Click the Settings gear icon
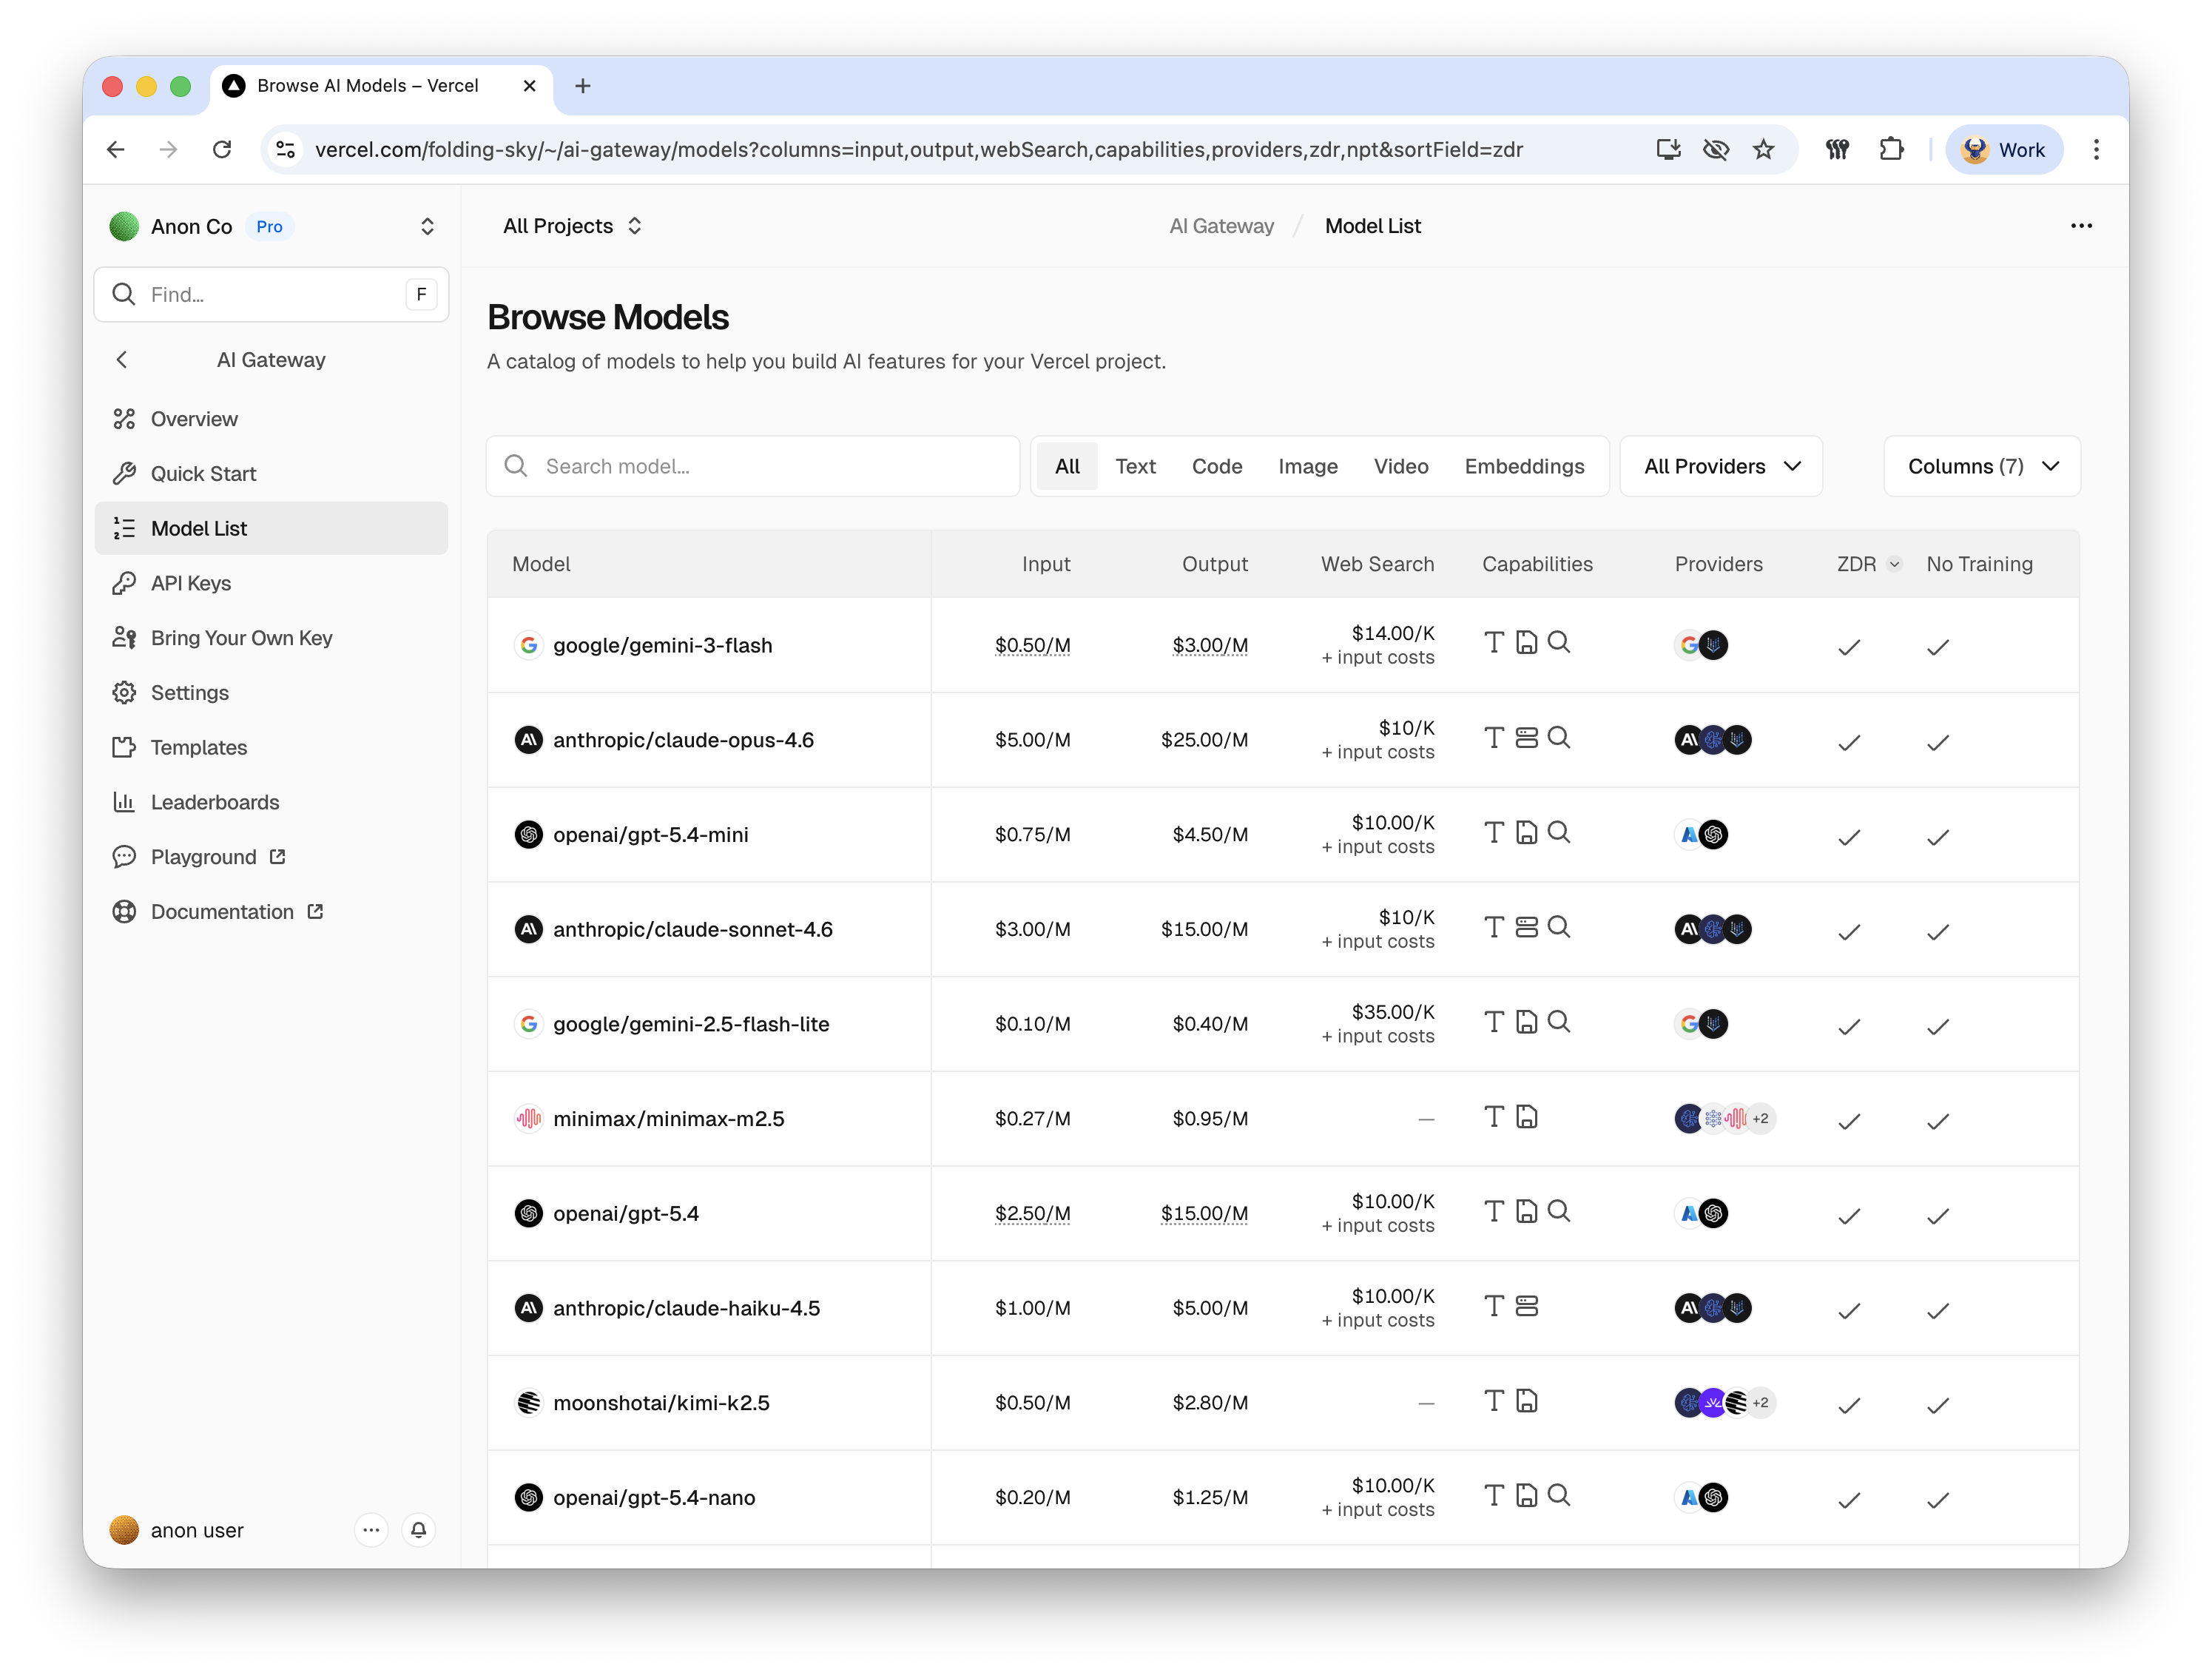2212x1678 pixels. pos(124,693)
